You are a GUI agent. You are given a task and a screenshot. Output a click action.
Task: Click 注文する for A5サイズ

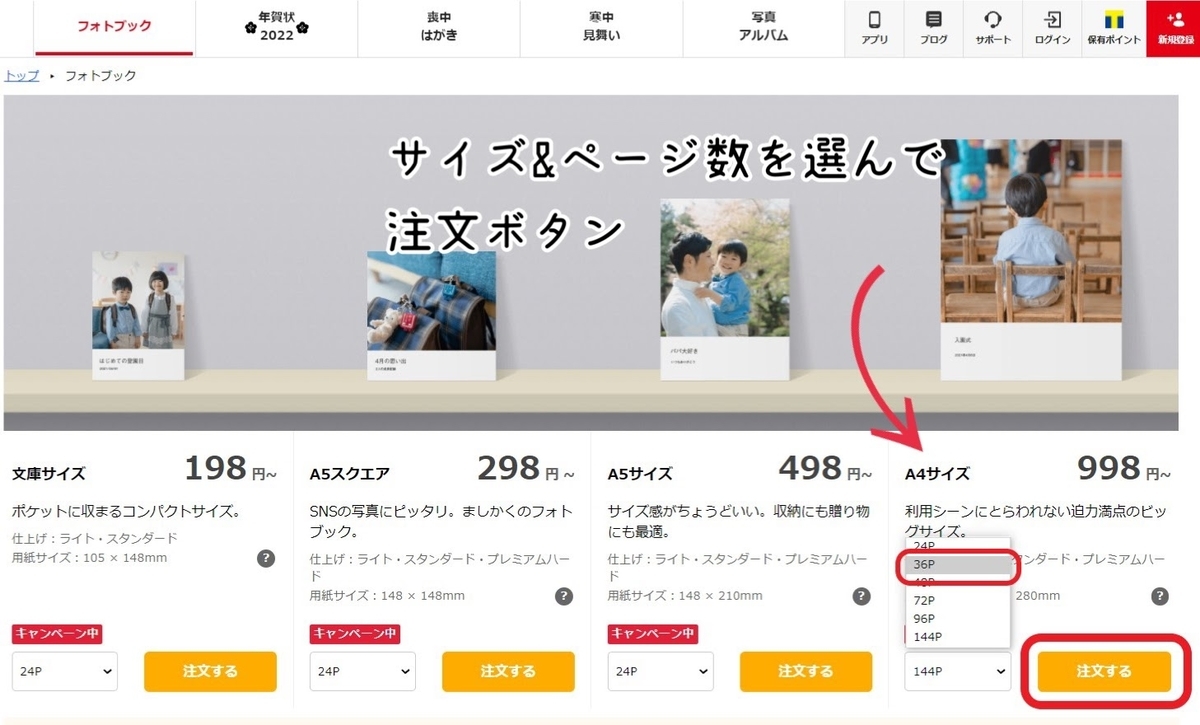click(x=806, y=671)
